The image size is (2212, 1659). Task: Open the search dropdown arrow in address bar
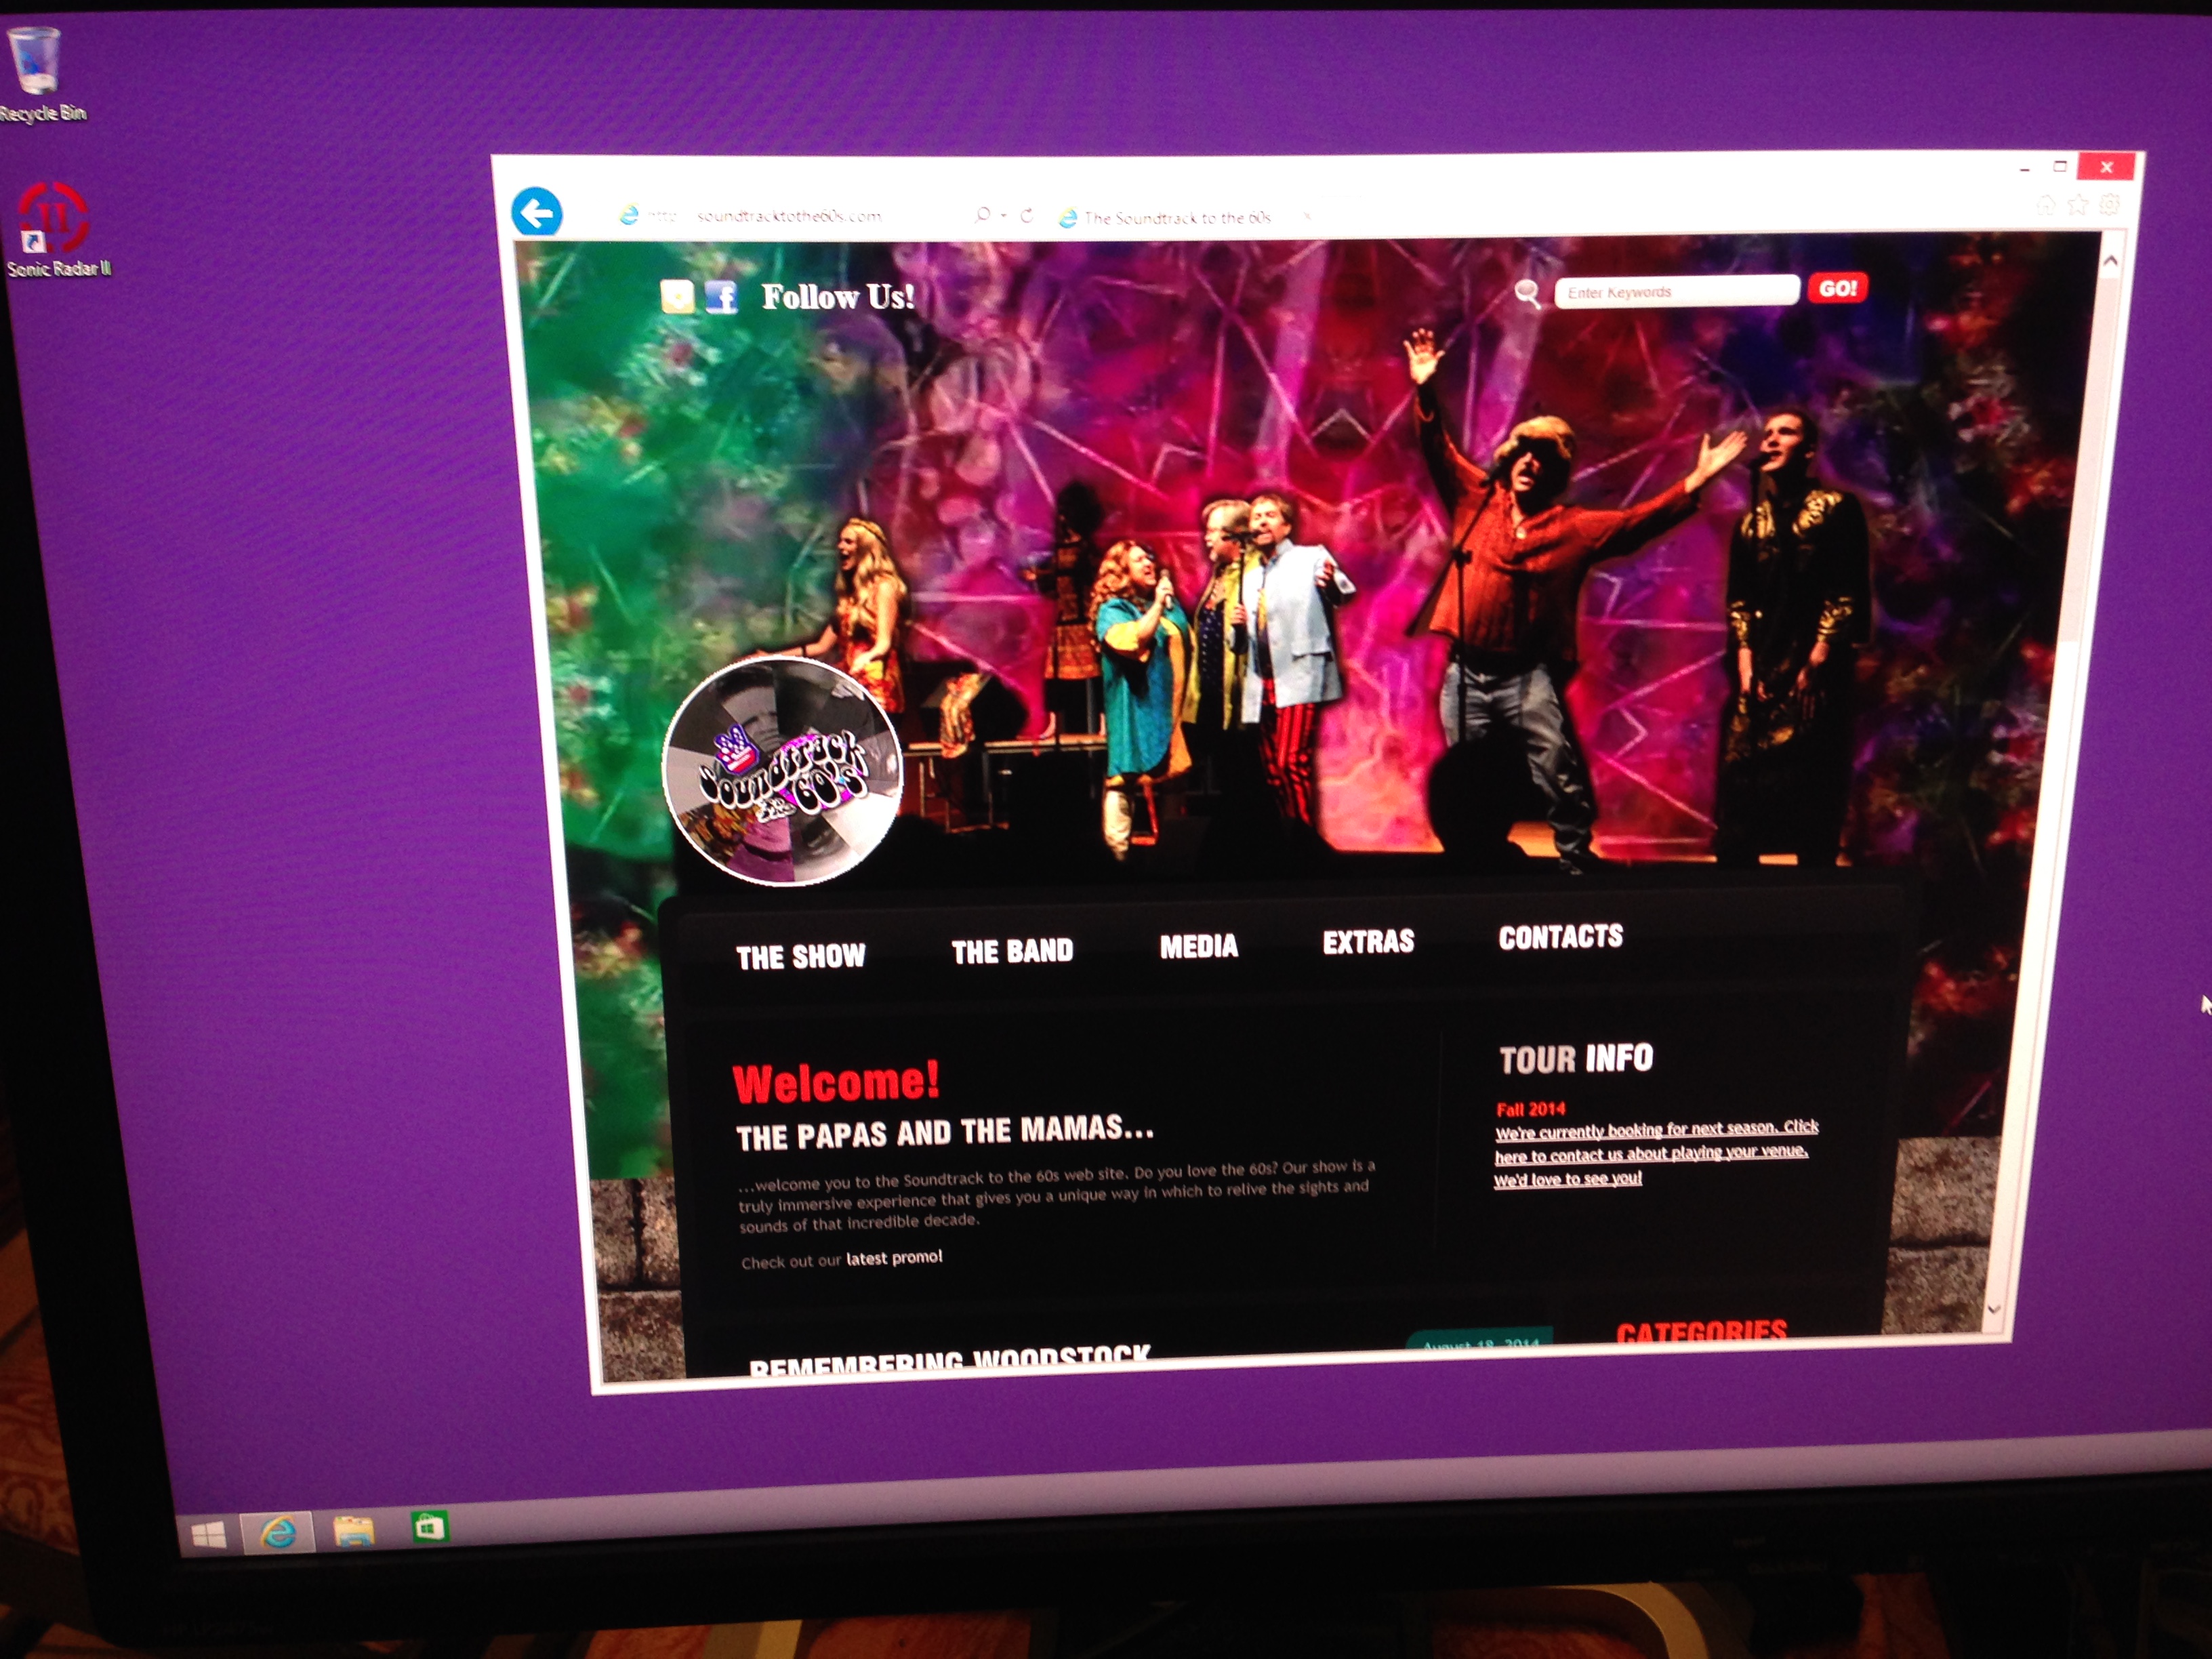click(x=1003, y=216)
